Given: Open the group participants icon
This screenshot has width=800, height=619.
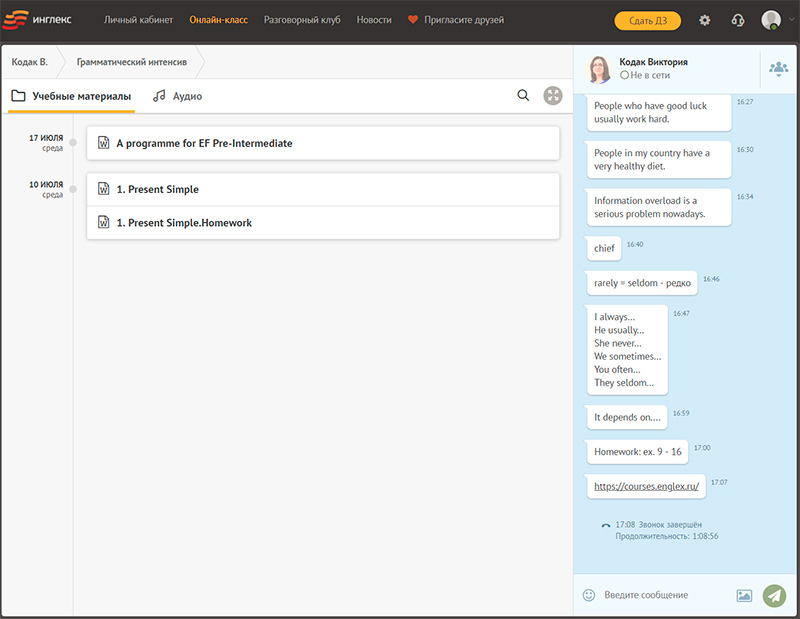Looking at the screenshot, I should (778, 68).
